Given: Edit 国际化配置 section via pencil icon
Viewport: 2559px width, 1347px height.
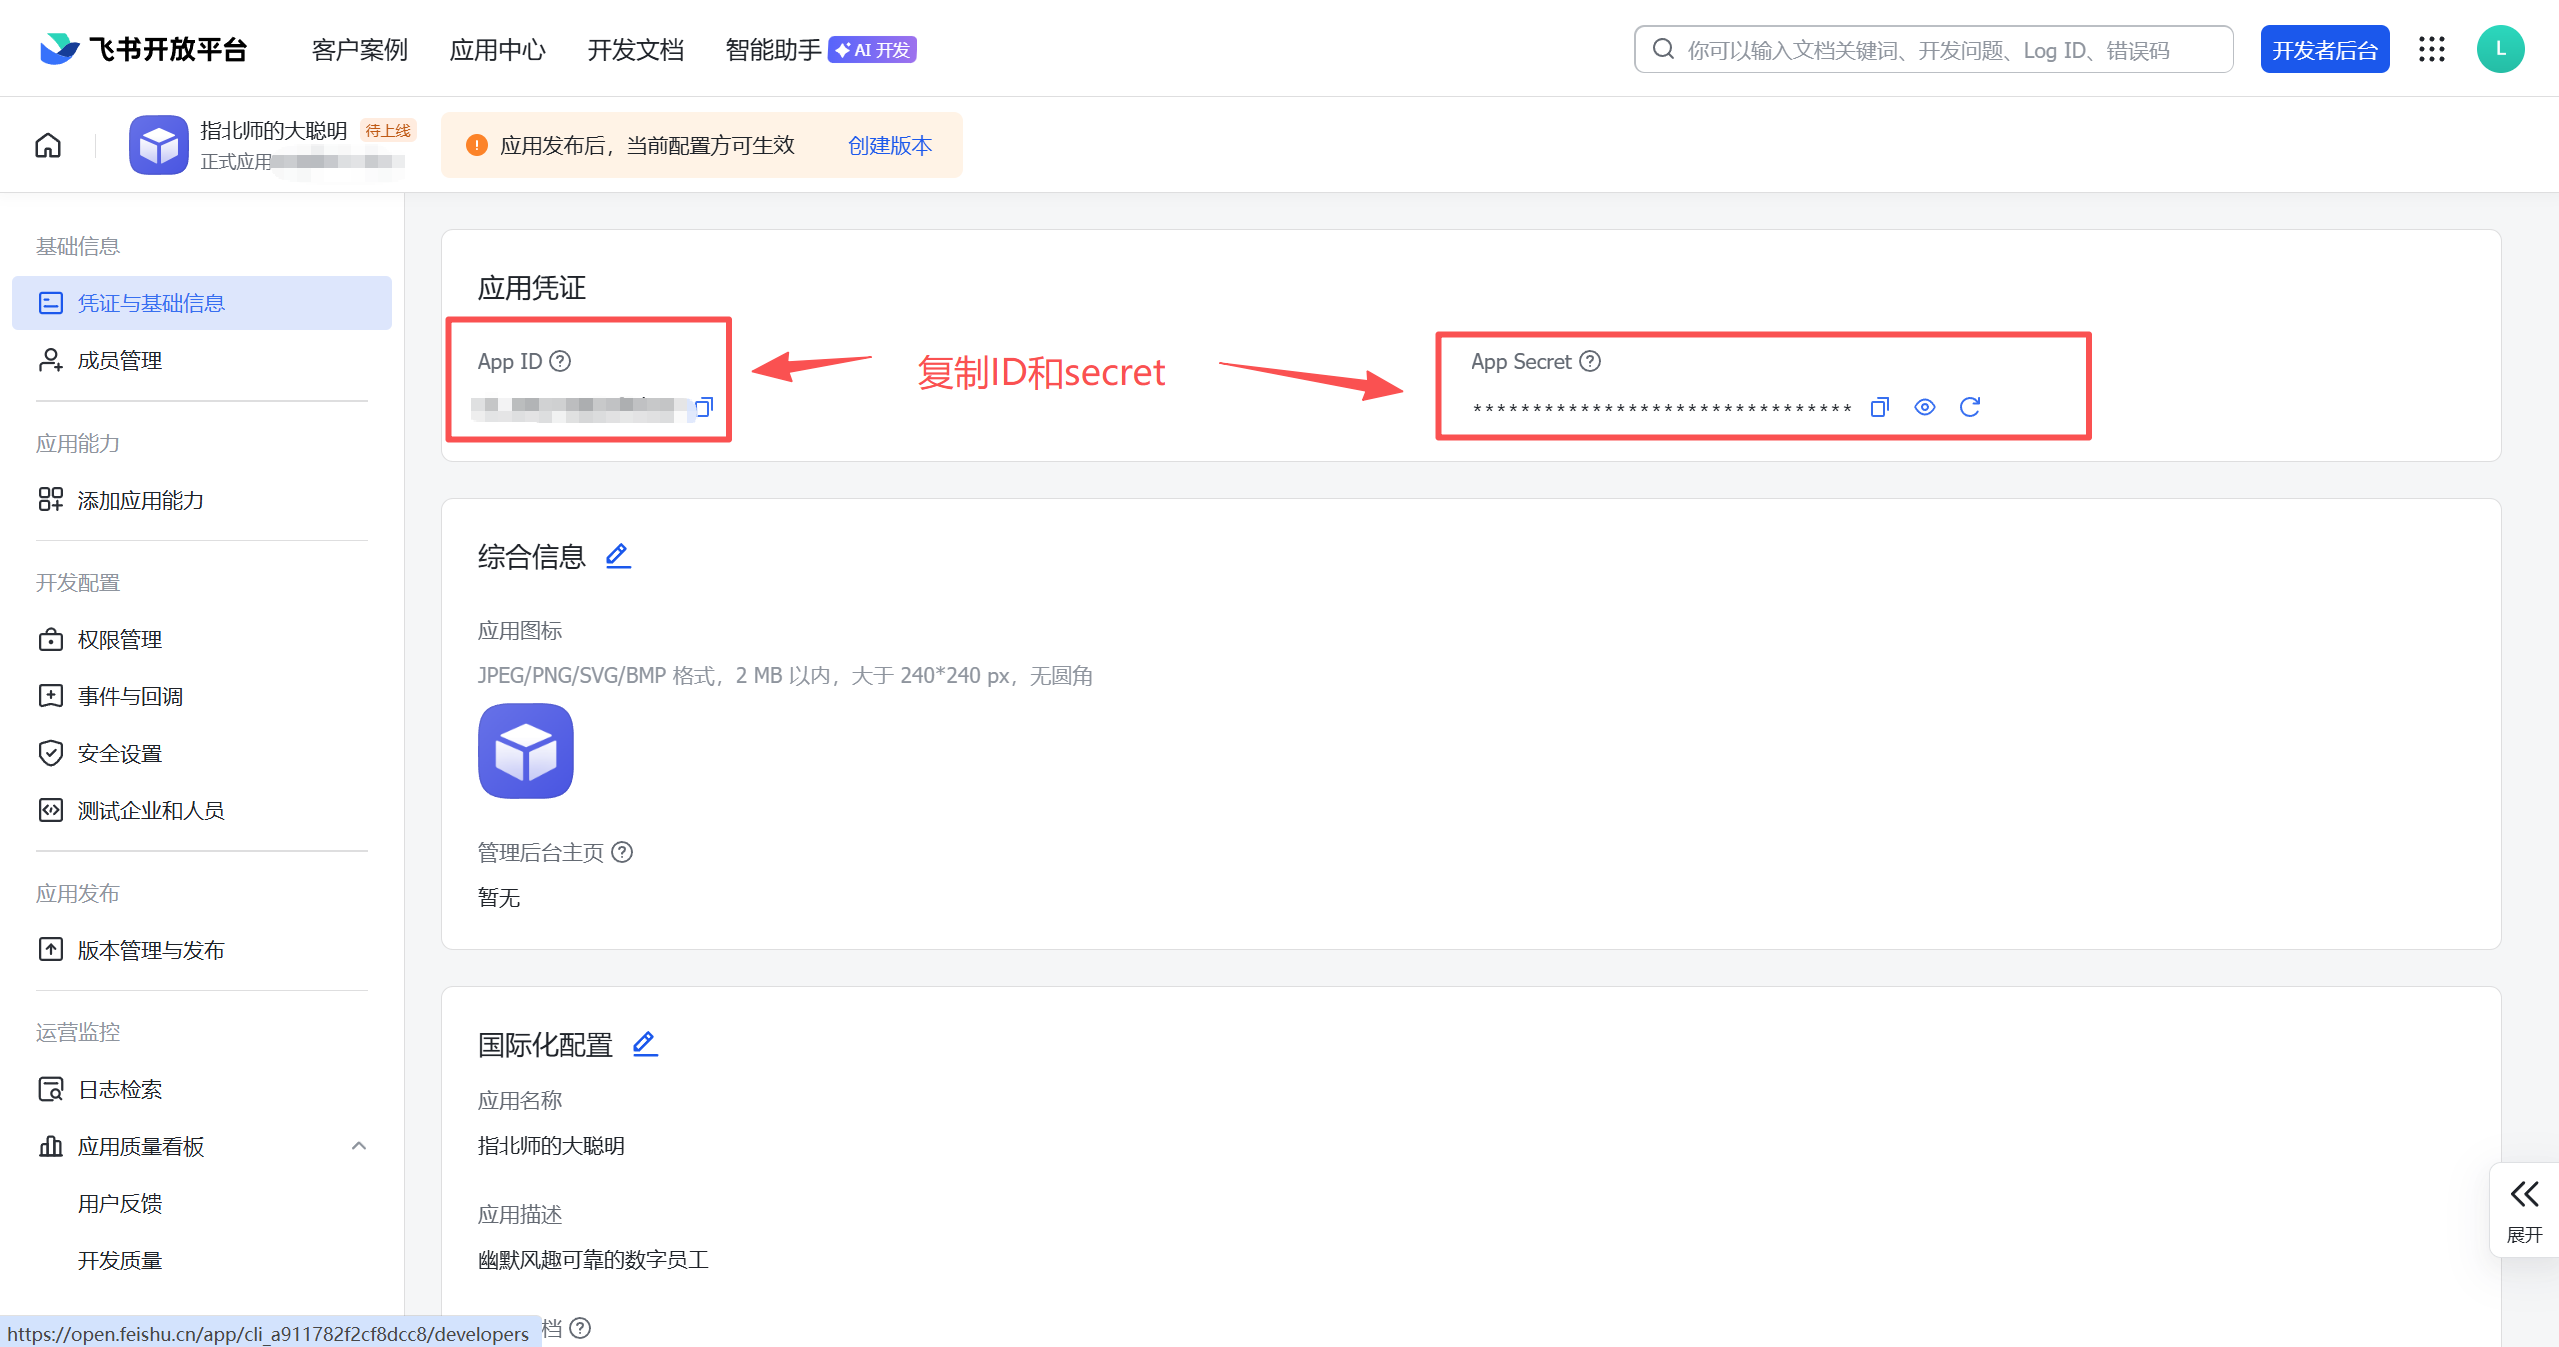Looking at the screenshot, I should (645, 1044).
